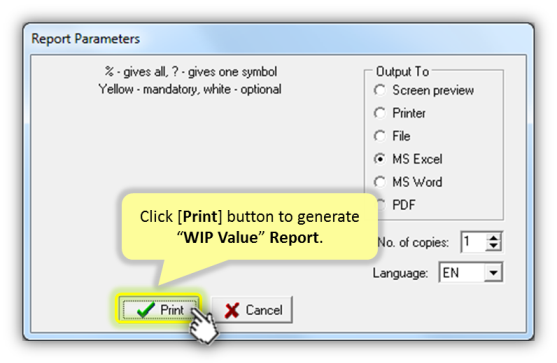Increase number of copies with up arrow
The height and width of the screenshot is (363, 557).
coord(493,238)
